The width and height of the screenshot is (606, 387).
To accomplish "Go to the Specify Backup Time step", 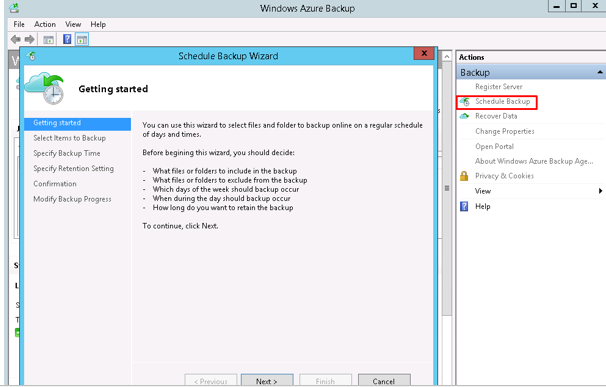I will coord(66,153).
